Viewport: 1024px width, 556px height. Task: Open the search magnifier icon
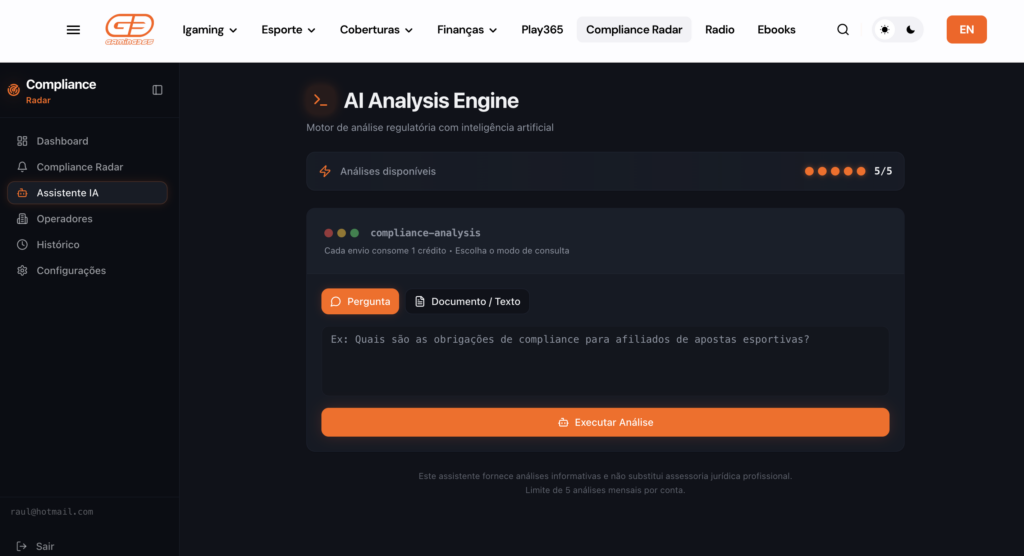click(843, 30)
